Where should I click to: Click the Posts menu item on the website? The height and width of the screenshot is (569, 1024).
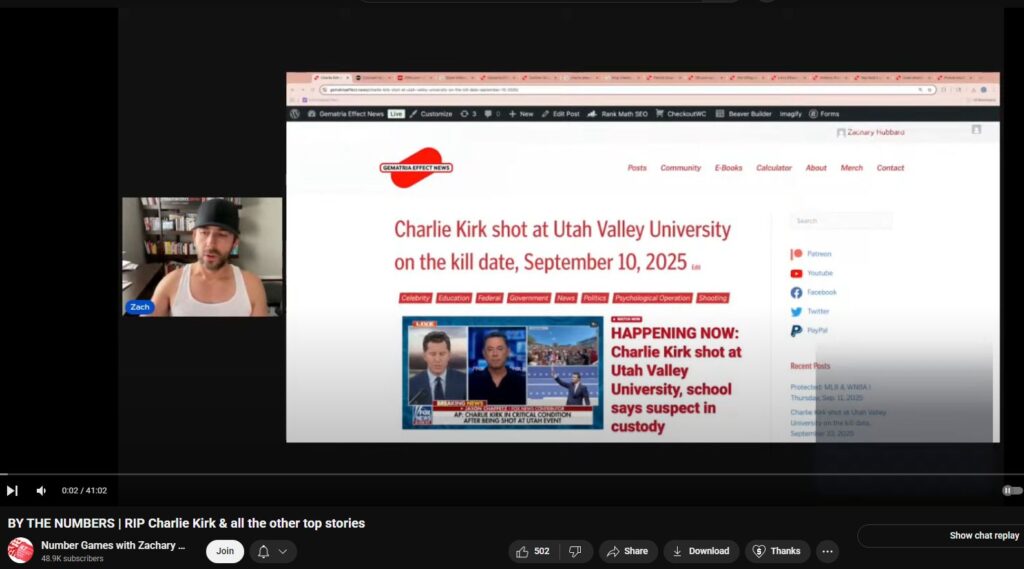click(637, 168)
